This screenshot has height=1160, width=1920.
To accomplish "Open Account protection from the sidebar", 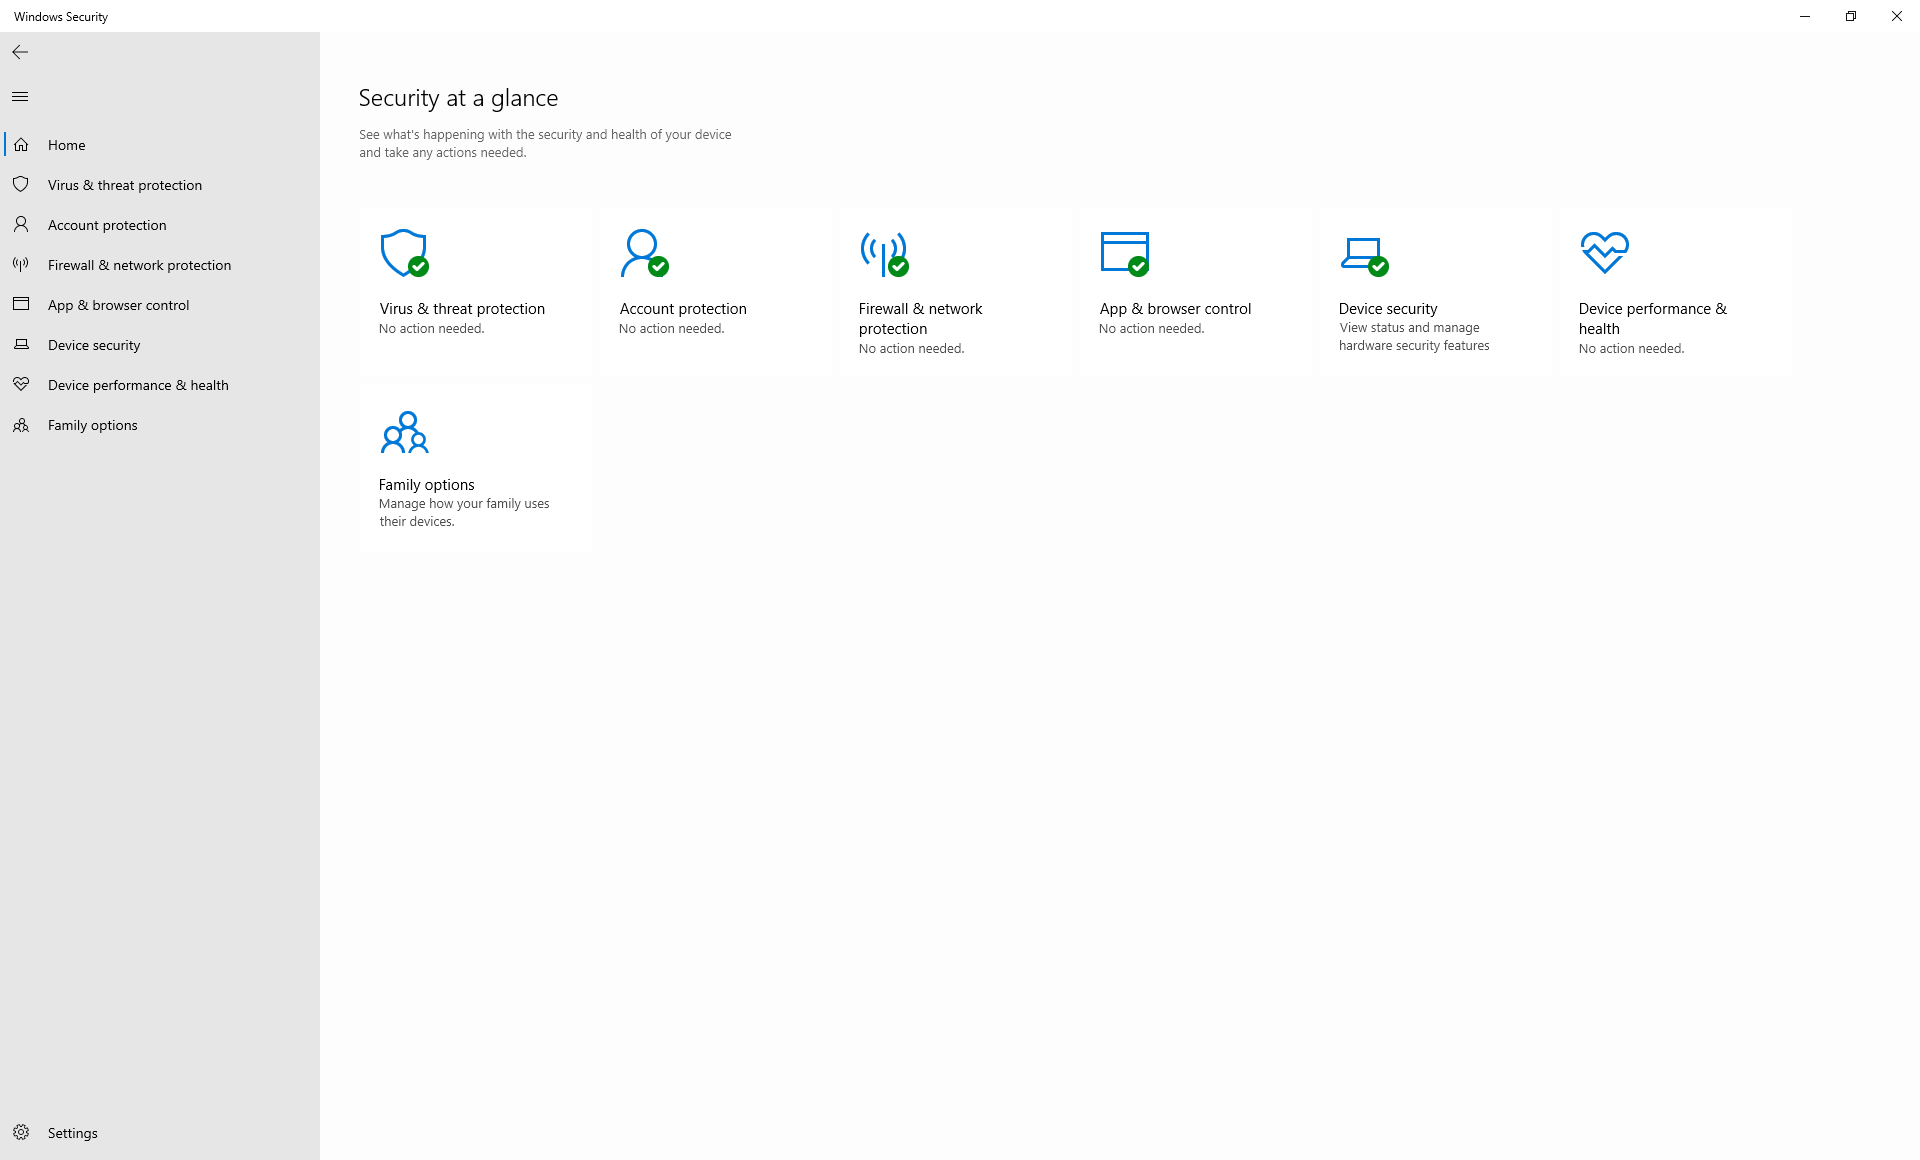I will tap(107, 225).
